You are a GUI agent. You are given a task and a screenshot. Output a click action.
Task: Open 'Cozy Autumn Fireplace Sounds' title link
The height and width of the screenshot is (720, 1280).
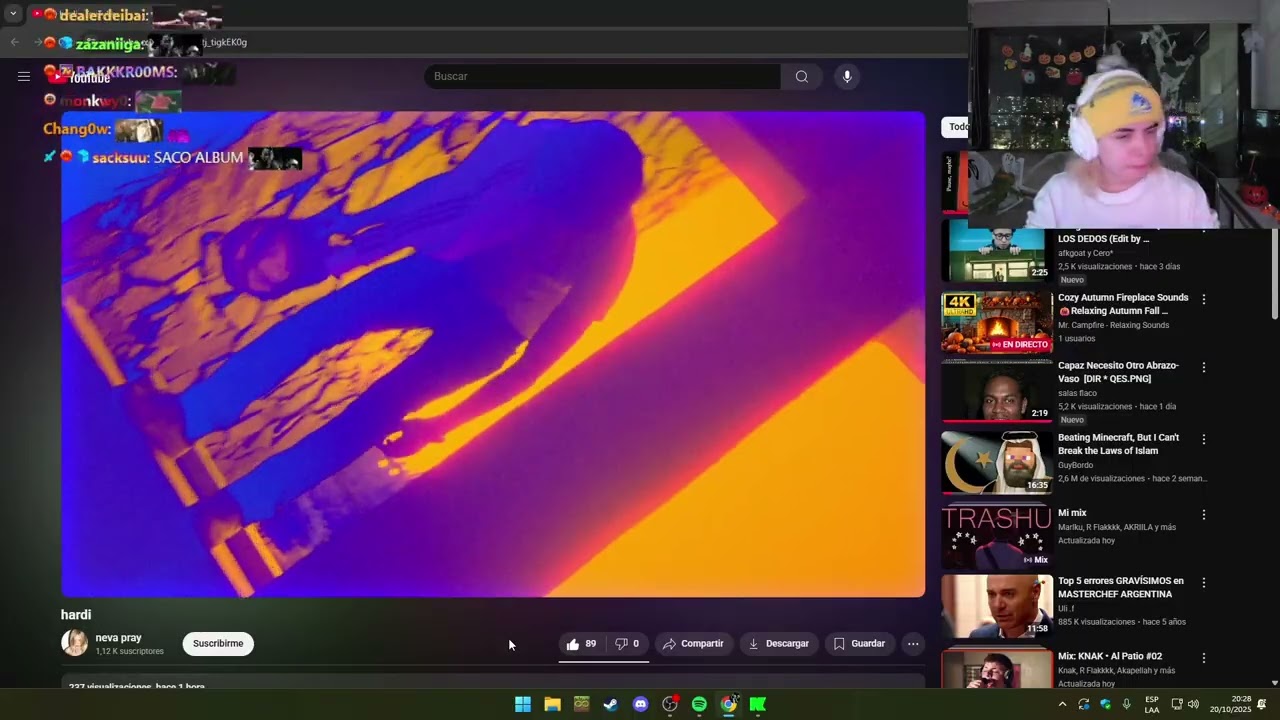click(x=1123, y=304)
